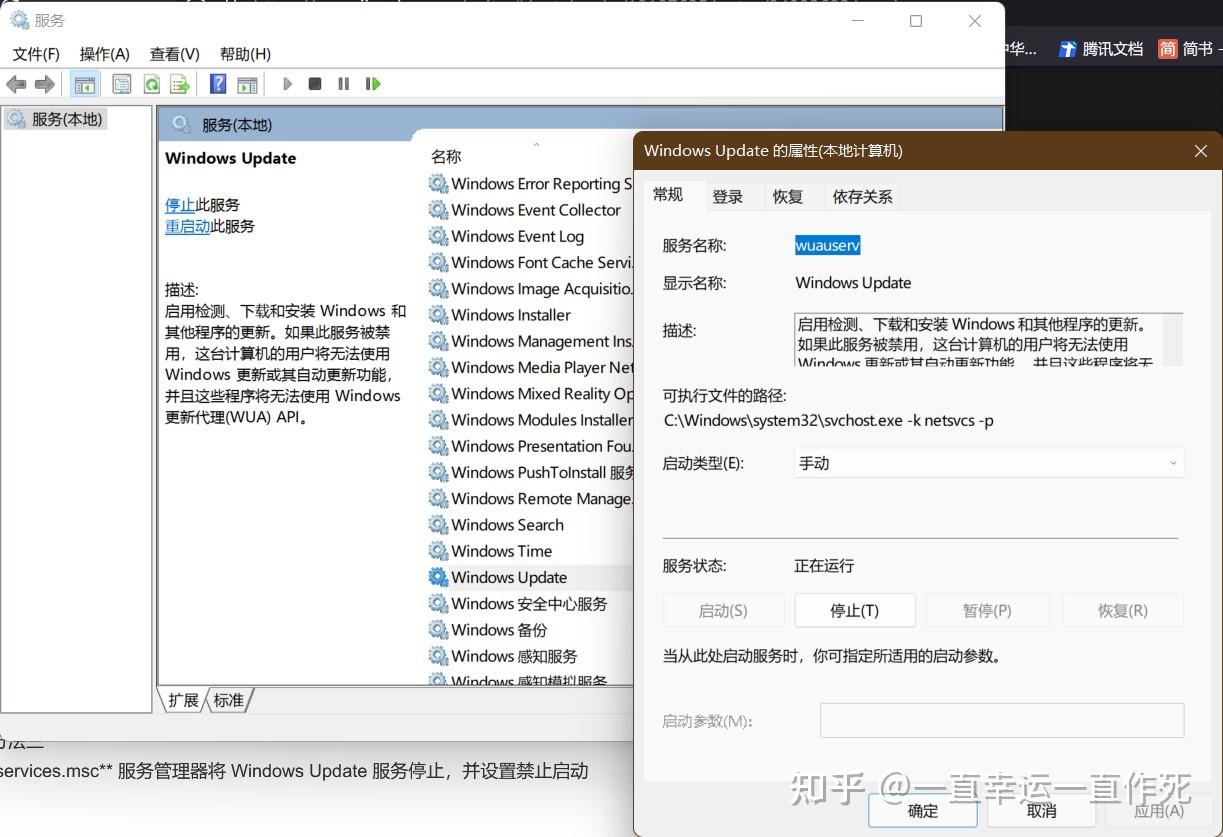Click the properties toolbar icon
1223x837 pixels.
122,84
